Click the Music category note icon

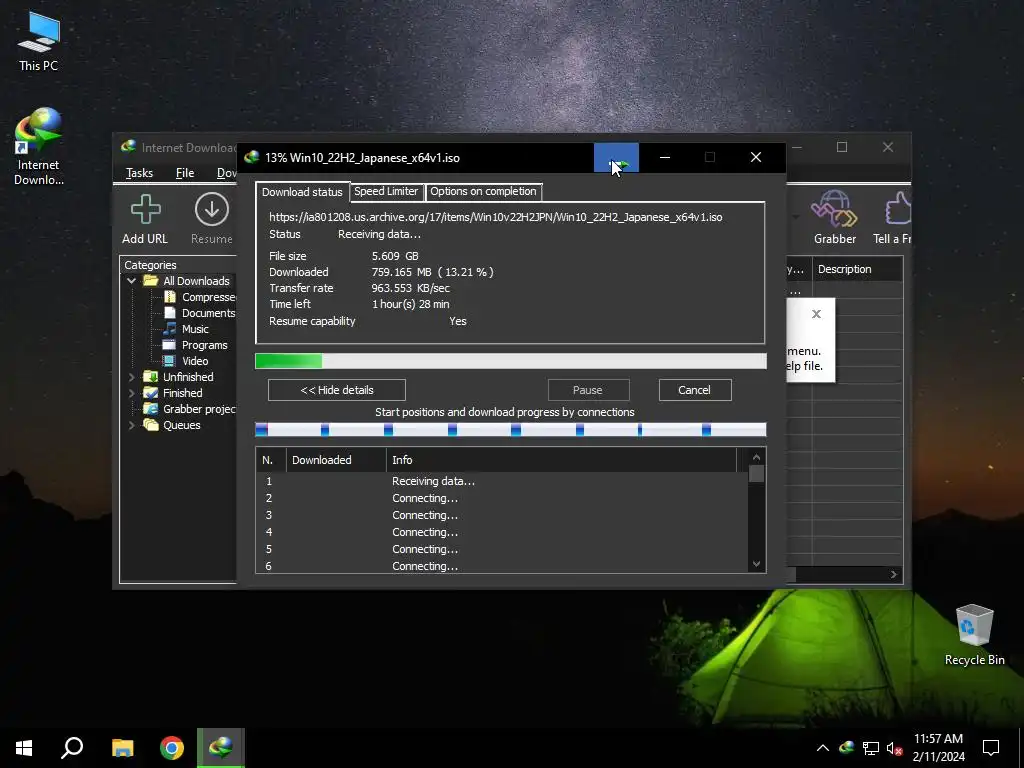pos(170,328)
